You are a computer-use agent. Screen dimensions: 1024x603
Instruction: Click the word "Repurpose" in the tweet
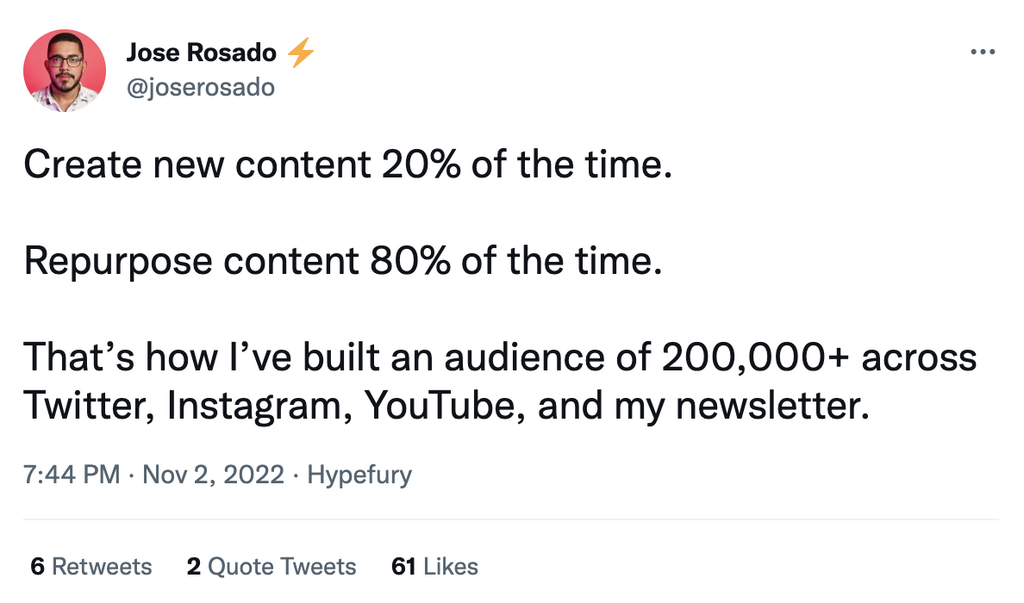pos(118,261)
